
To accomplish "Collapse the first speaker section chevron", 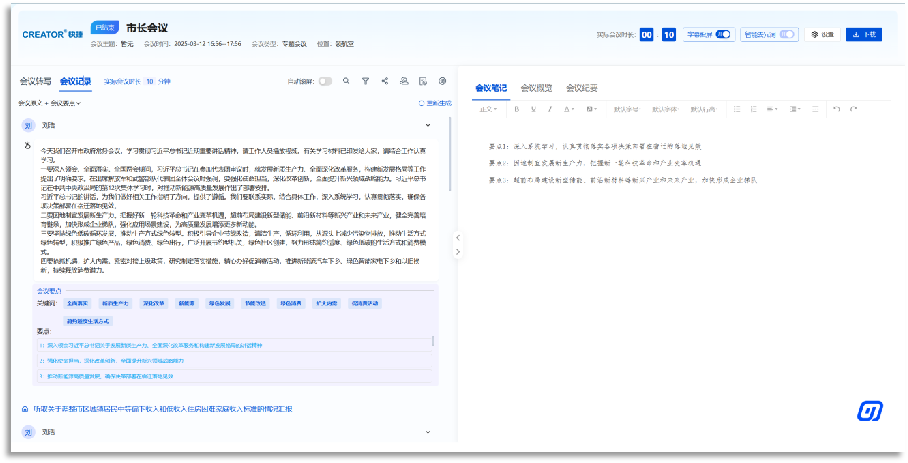I will (428, 125).
